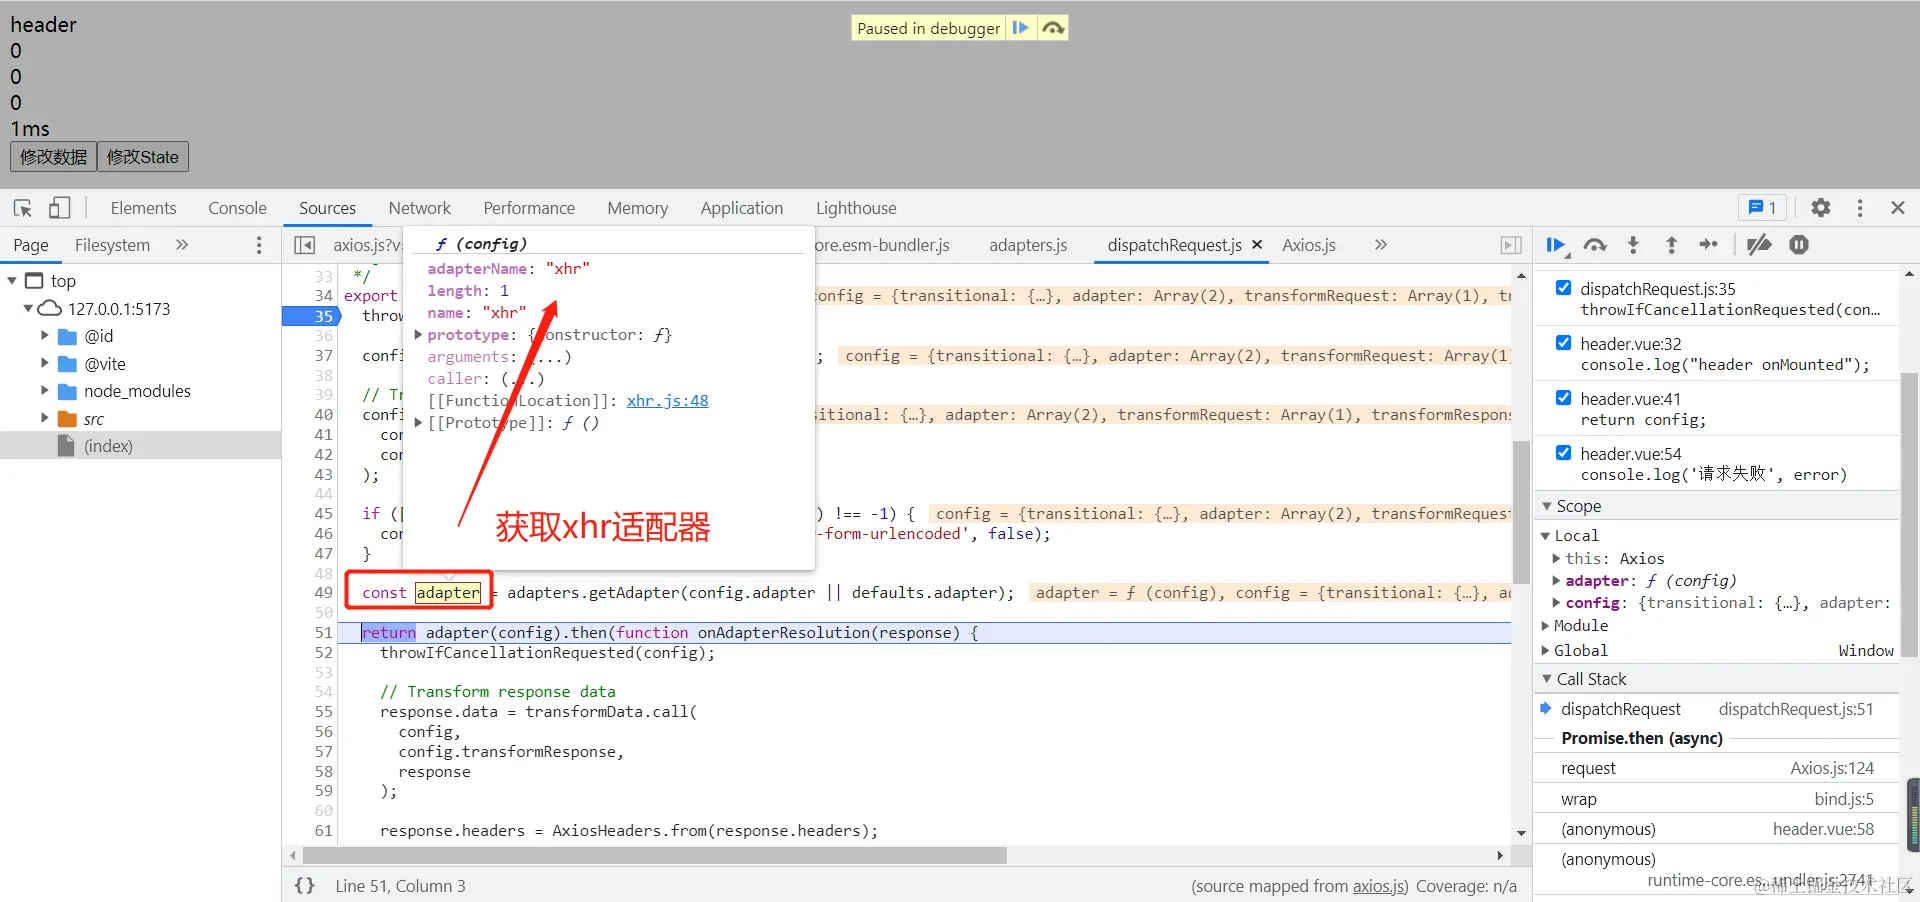
Task: Expand the prototype property in popup
Action: pyautogui.click(x=418, y=335)
